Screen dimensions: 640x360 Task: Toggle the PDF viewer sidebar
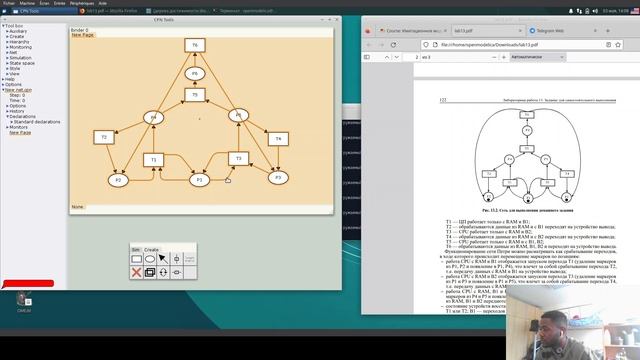point(367,57)
